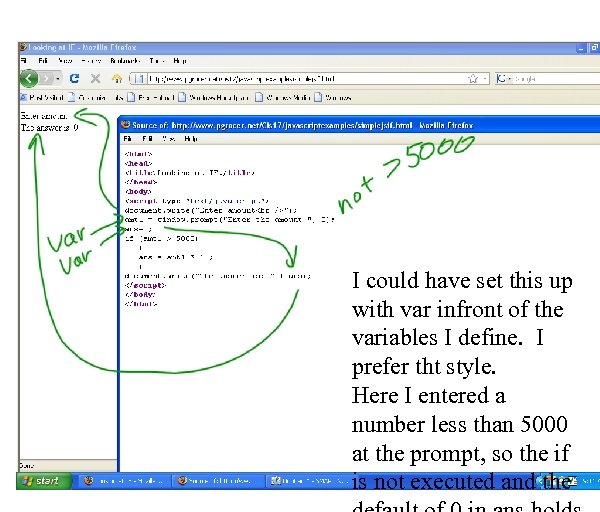Switch to first Firefox taskbar button

click(x=123, y=481)
